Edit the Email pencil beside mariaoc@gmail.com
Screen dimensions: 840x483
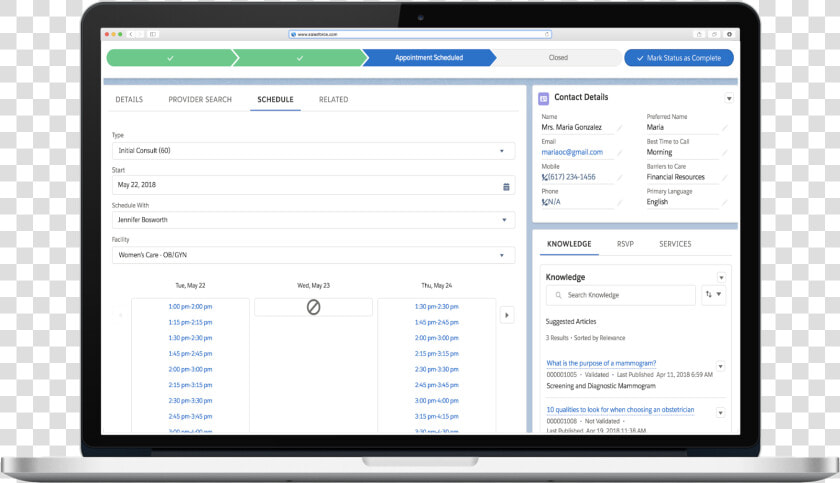(619, 153)
